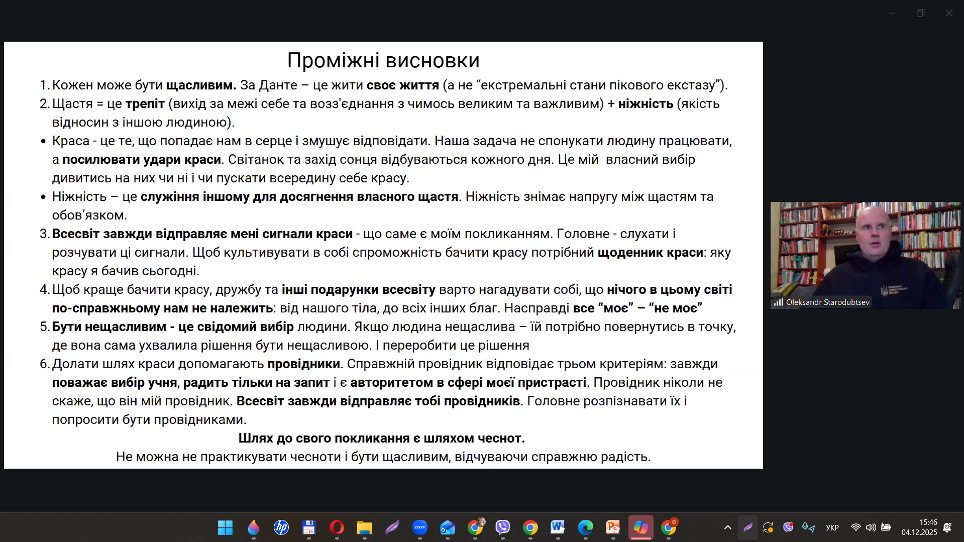Image resolution: width=964 pixels, height=542 pixels.
Task: Launch Microsoft Word from the taskbar
Action: coord(557,527)
